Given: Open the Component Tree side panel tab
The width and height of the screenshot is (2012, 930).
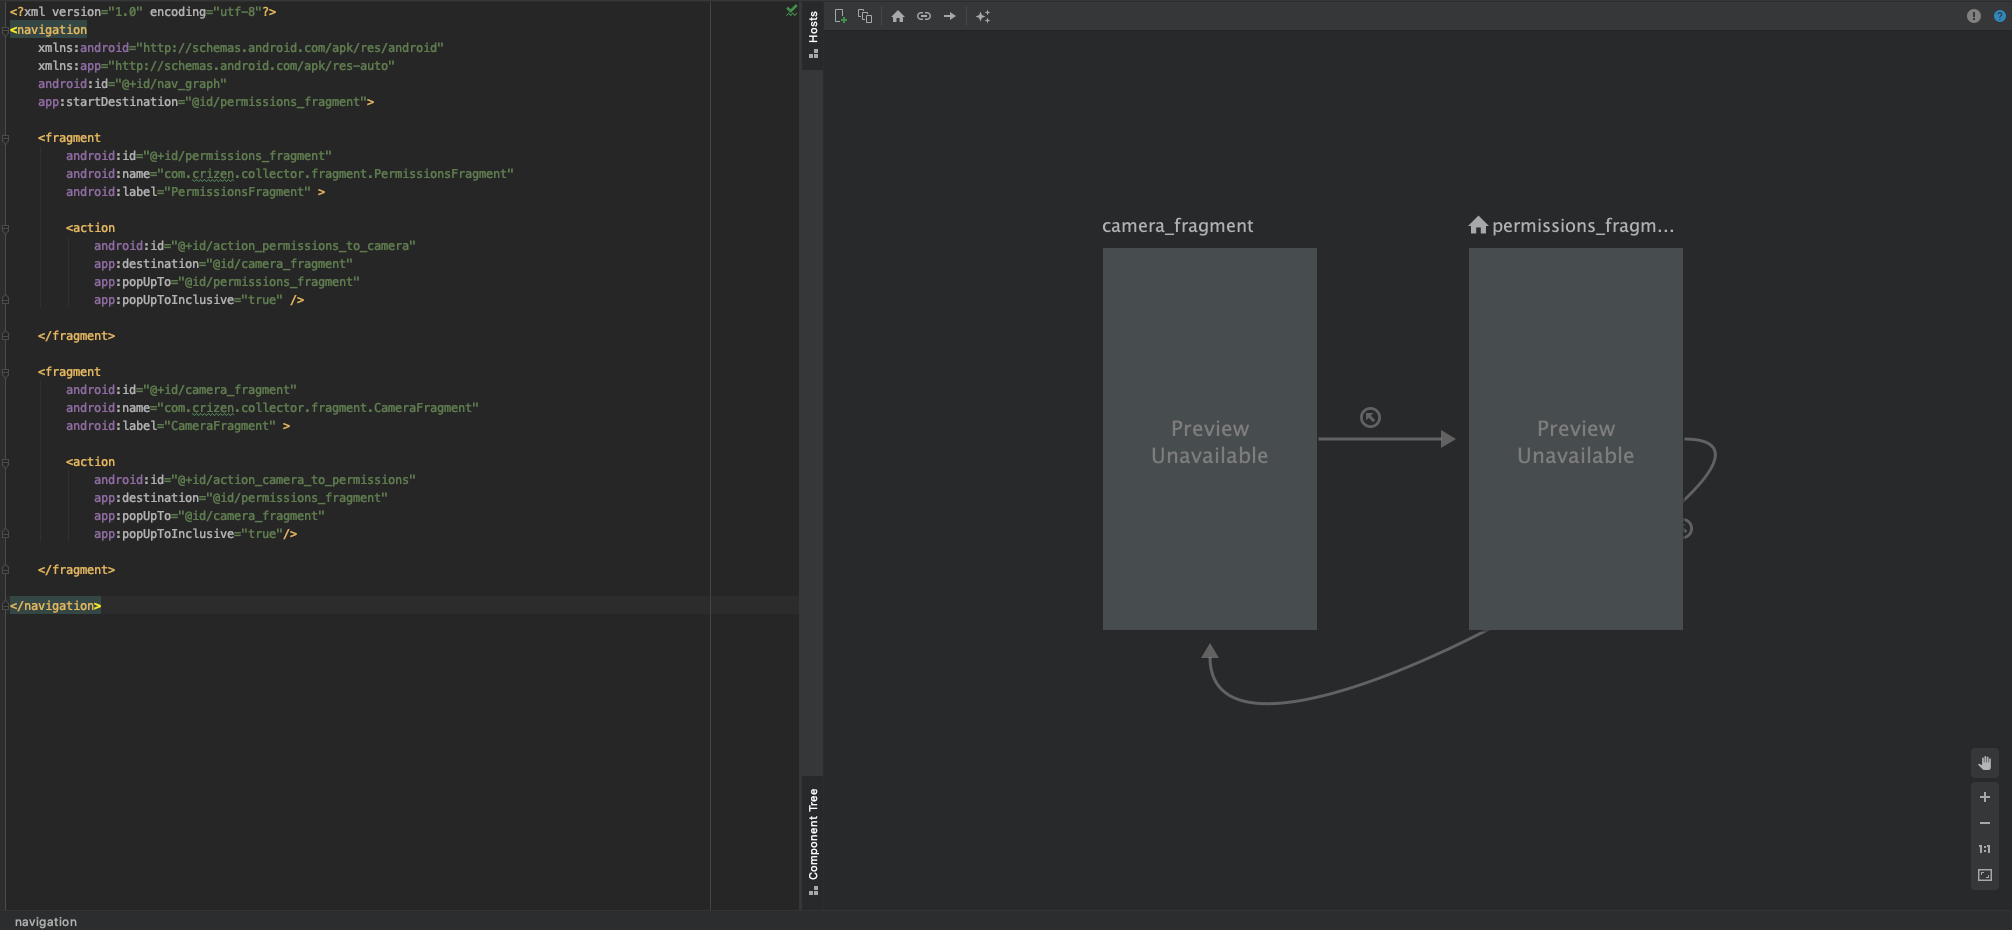Looking at the screenshot, I should coord(813,841).
